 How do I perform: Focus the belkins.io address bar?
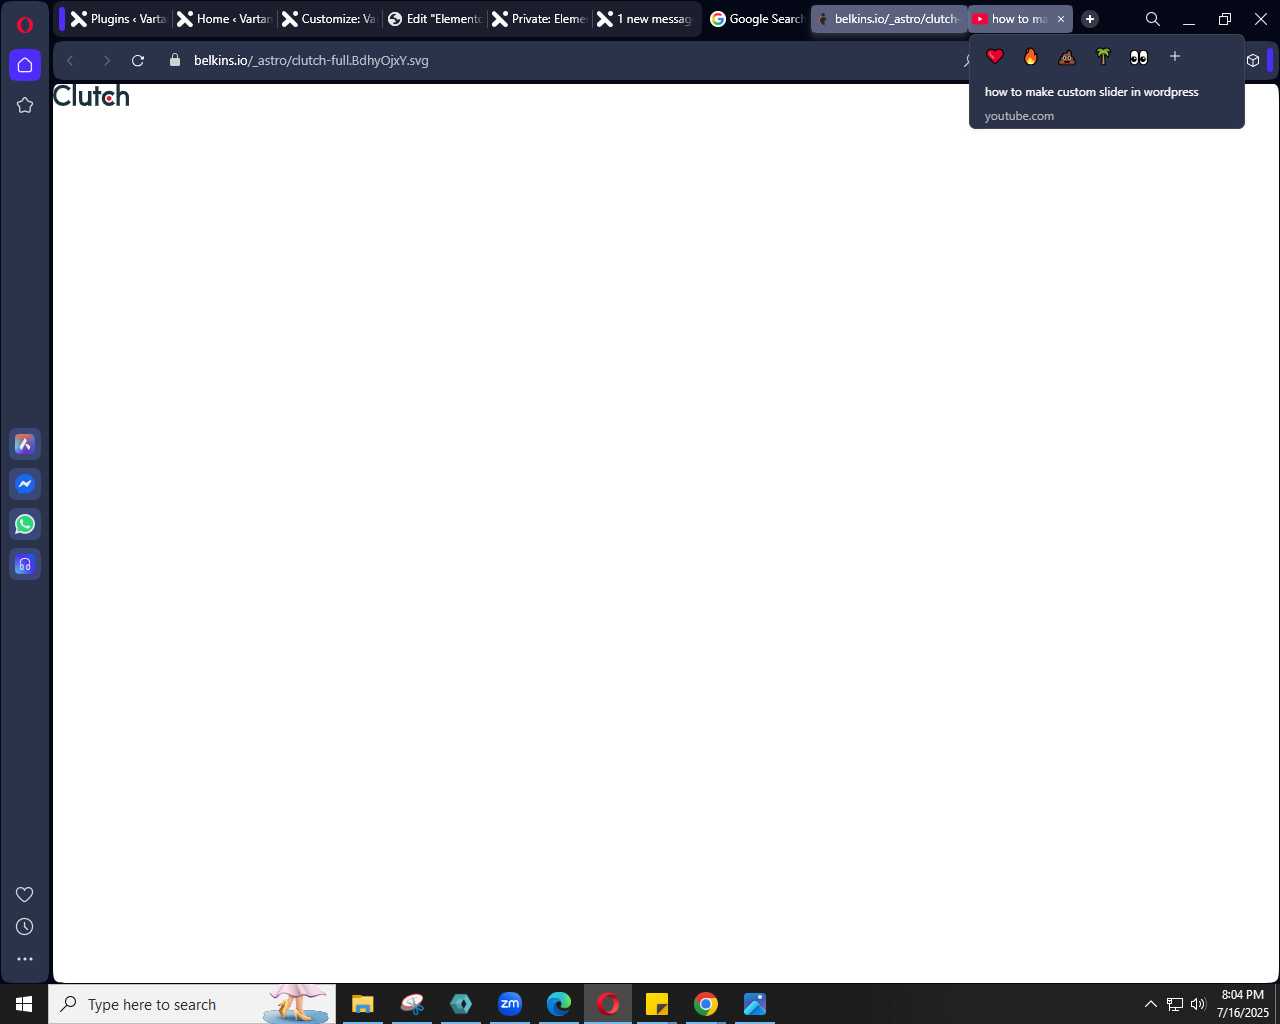click(560, 61)
